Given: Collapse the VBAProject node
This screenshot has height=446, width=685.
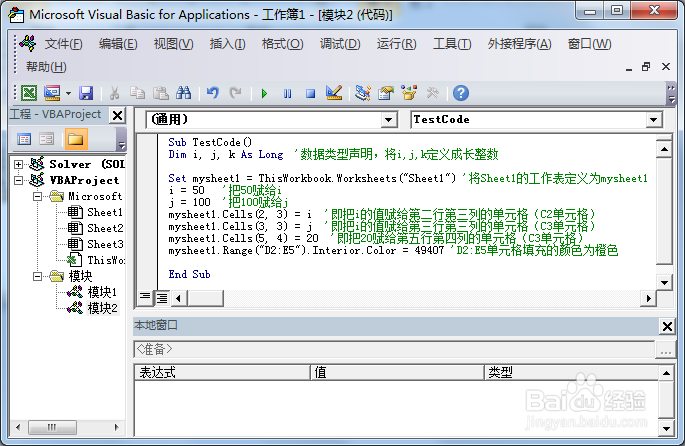Looking at the screenshot, I should coord(18,180).
